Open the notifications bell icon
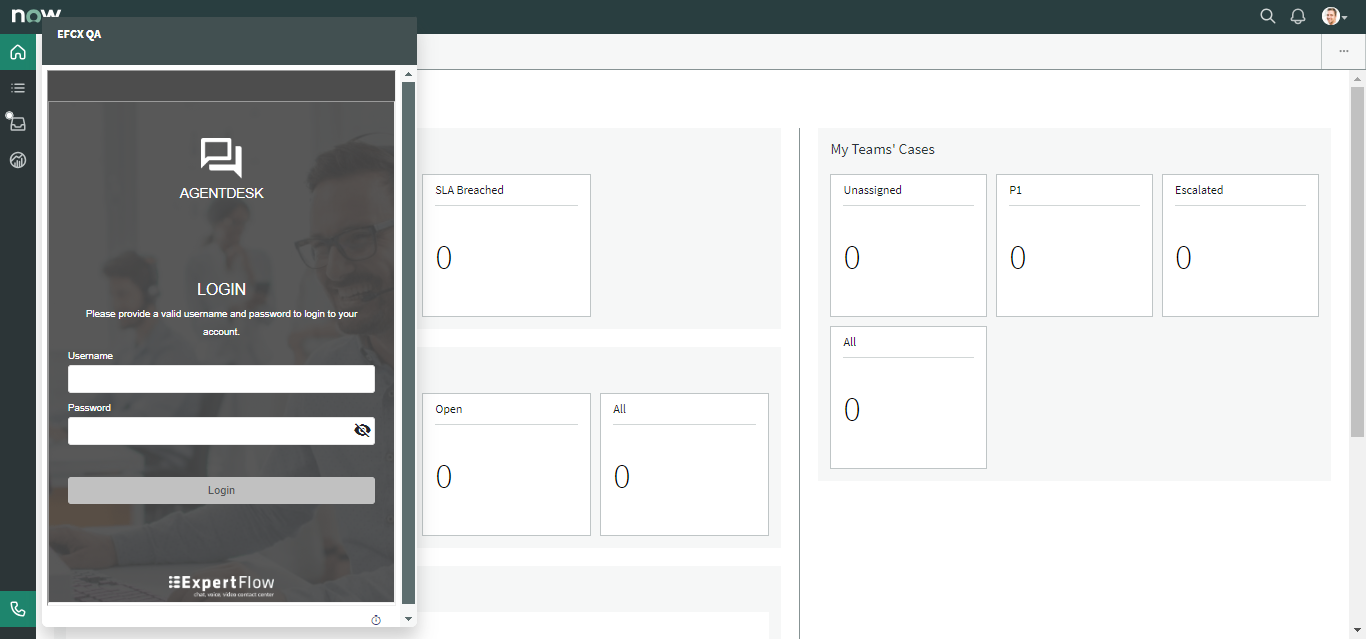 pos(1298,16)
